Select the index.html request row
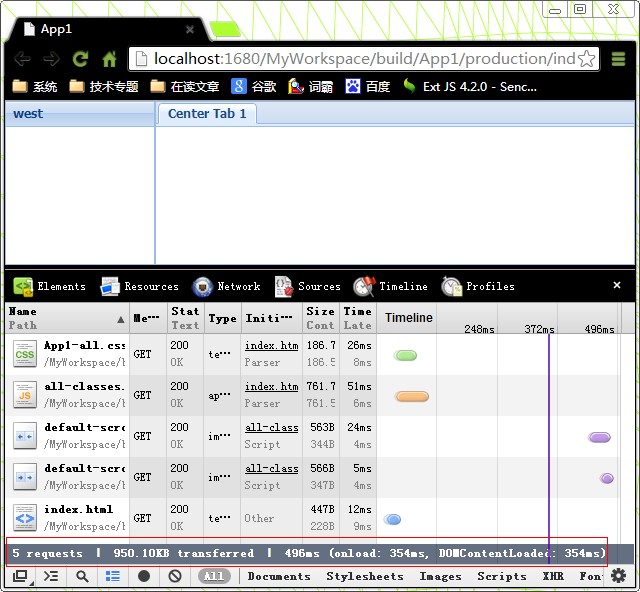The height and width of the screenshot is (592, 640). (313, 518)
